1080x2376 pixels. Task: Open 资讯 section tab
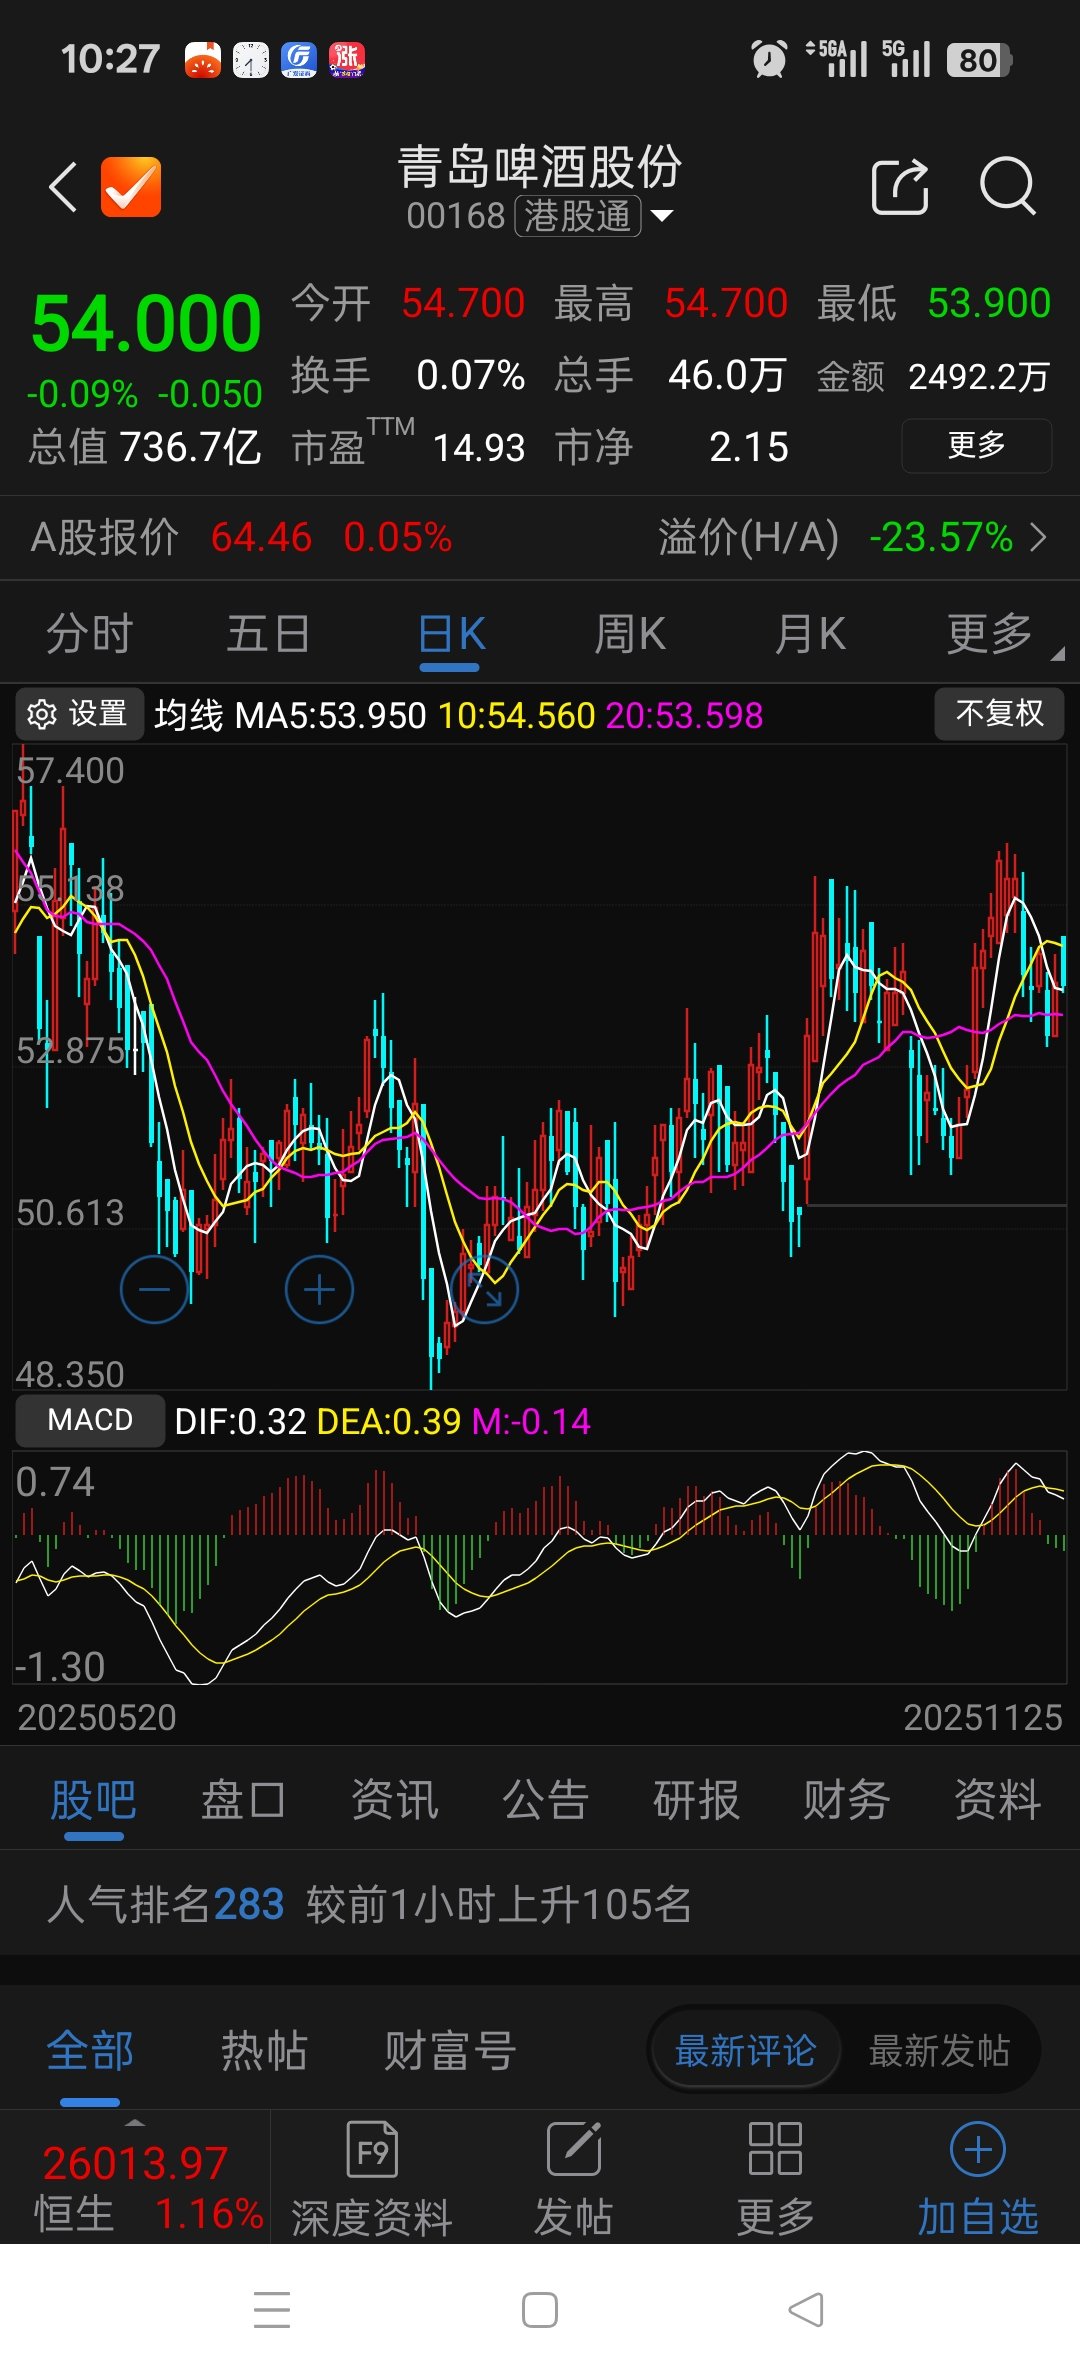(x=395, y=1800)
